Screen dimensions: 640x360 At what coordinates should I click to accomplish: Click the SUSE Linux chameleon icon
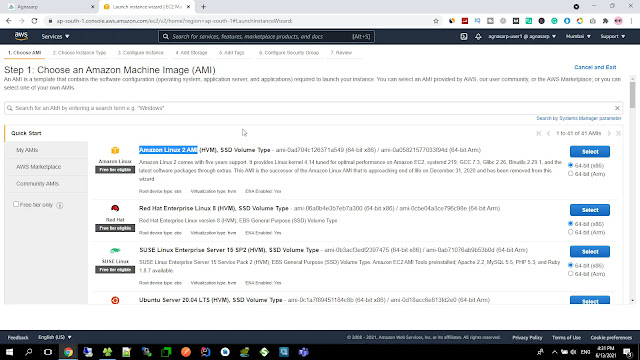click(115, 250)
